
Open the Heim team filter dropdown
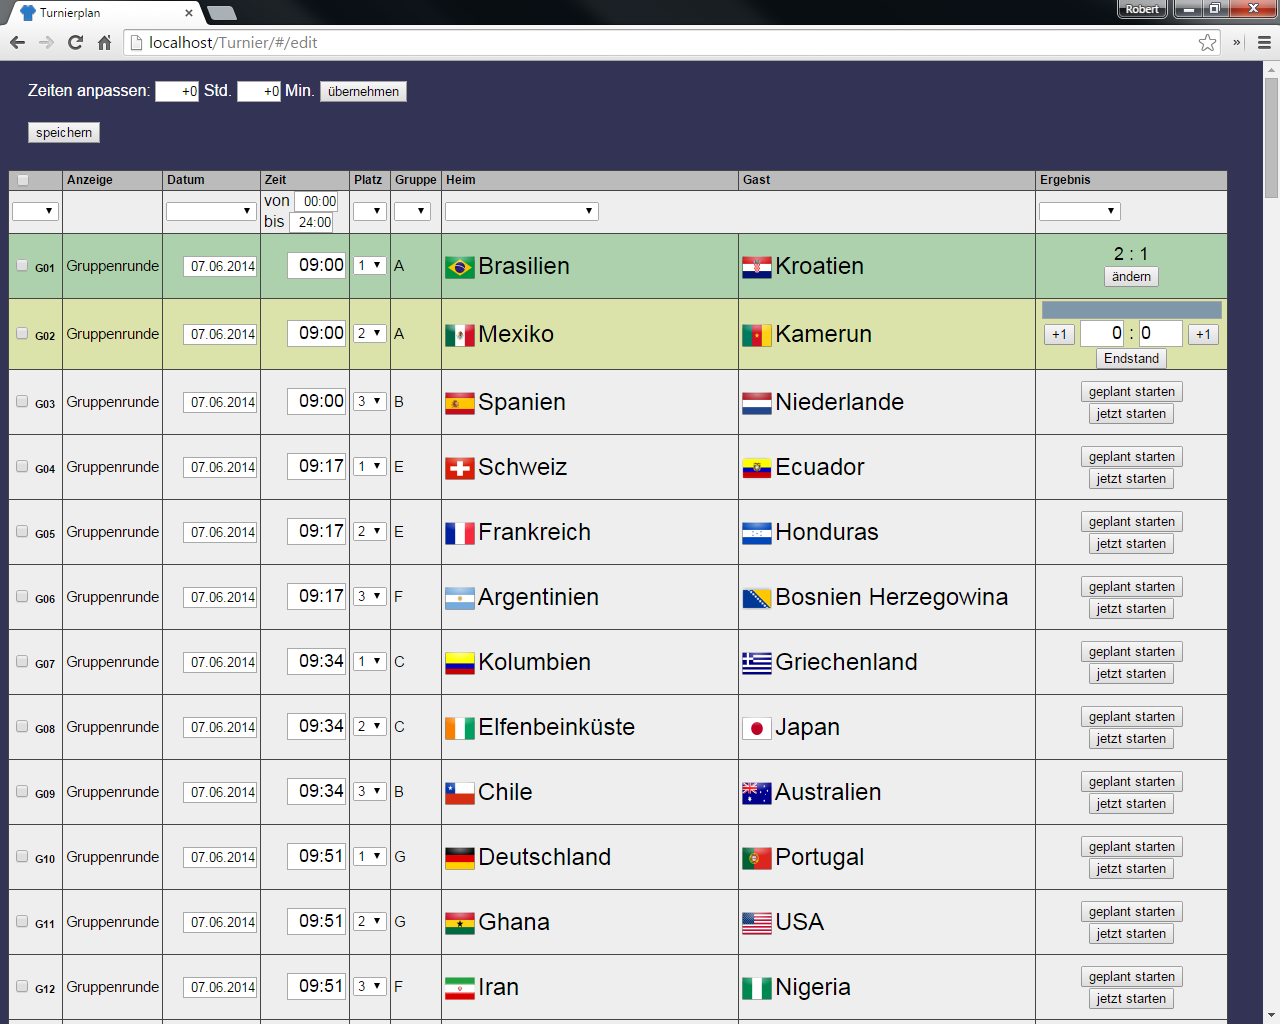(522, 211)
